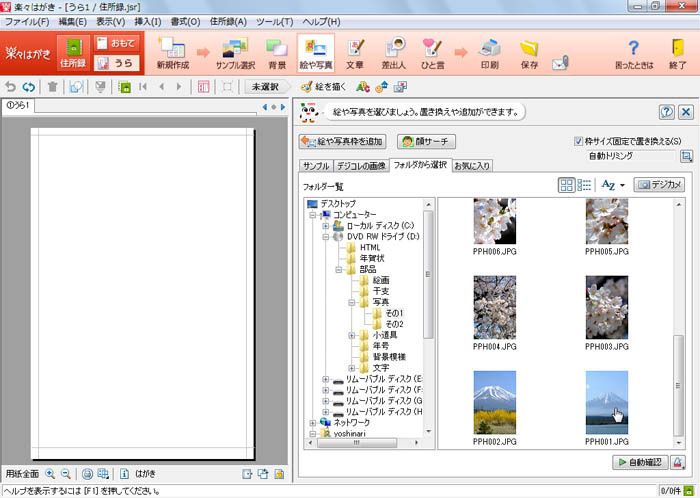Screen dimensions: 700x498
Task: Click the 新規作成 (new) icon
Action: (172, 53)
